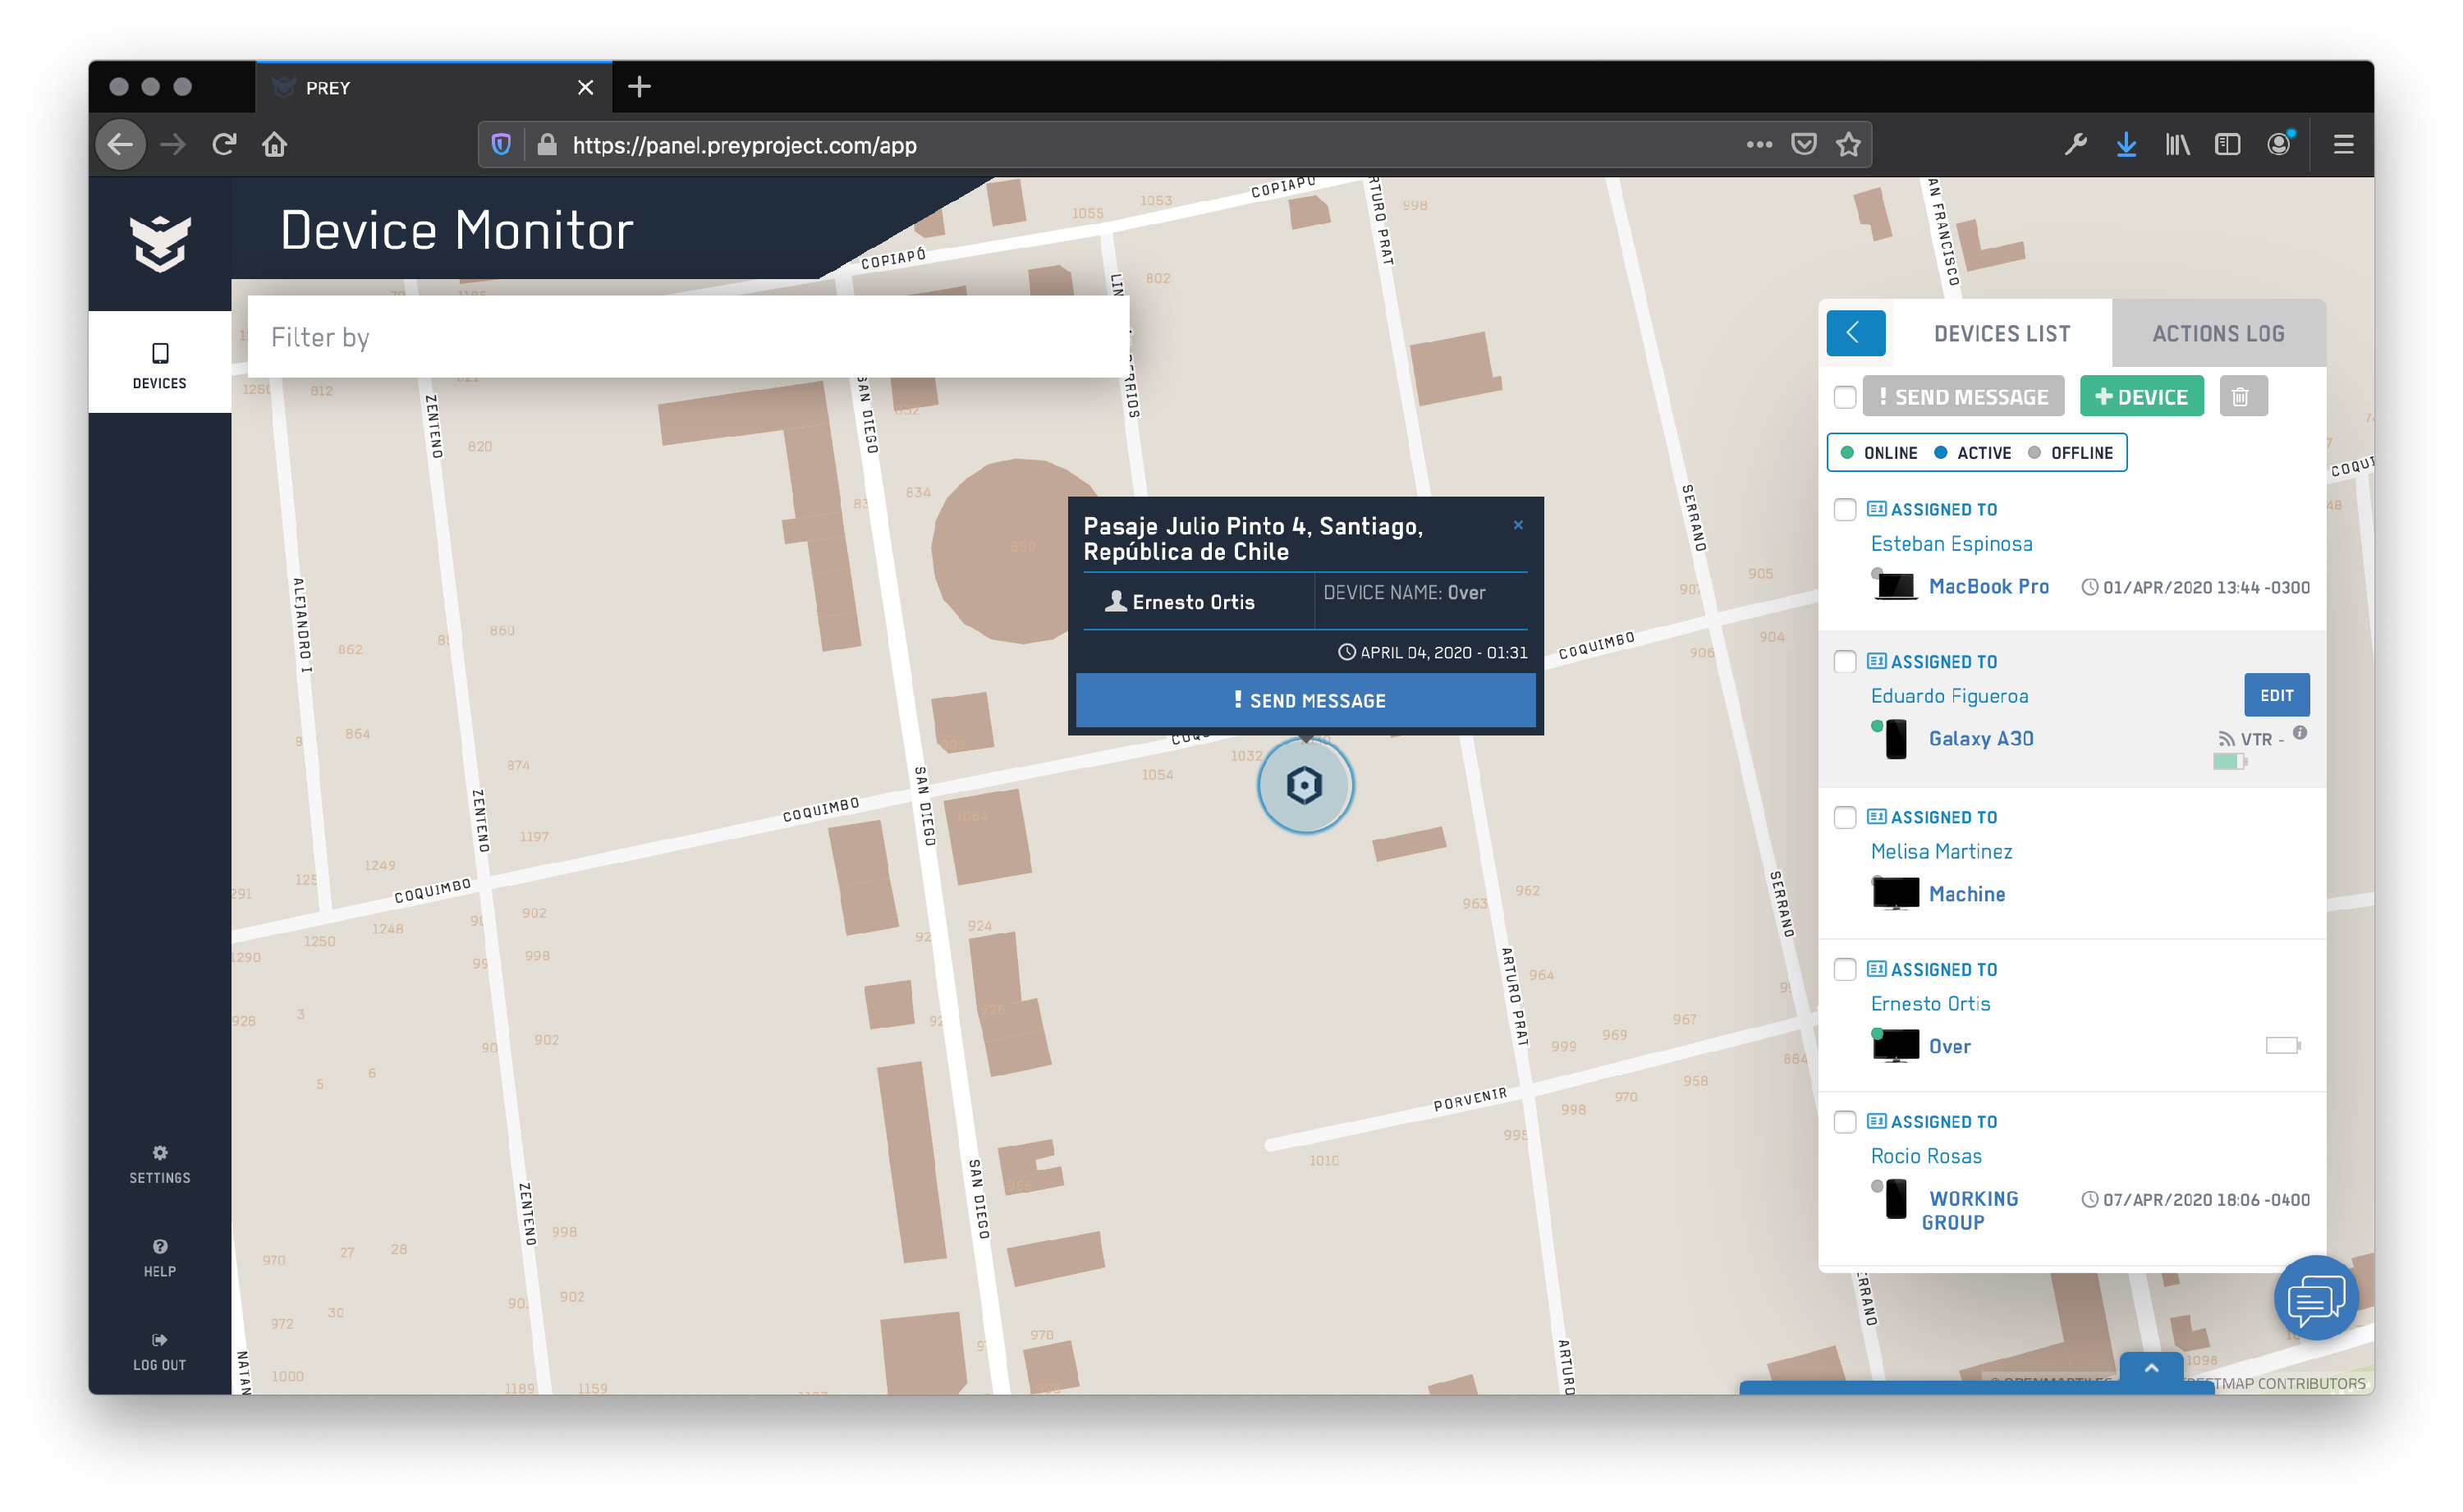The image size is (2463, 1512).
Task: Open the Firefox downloads arrow
Action: coord(2126,145)
